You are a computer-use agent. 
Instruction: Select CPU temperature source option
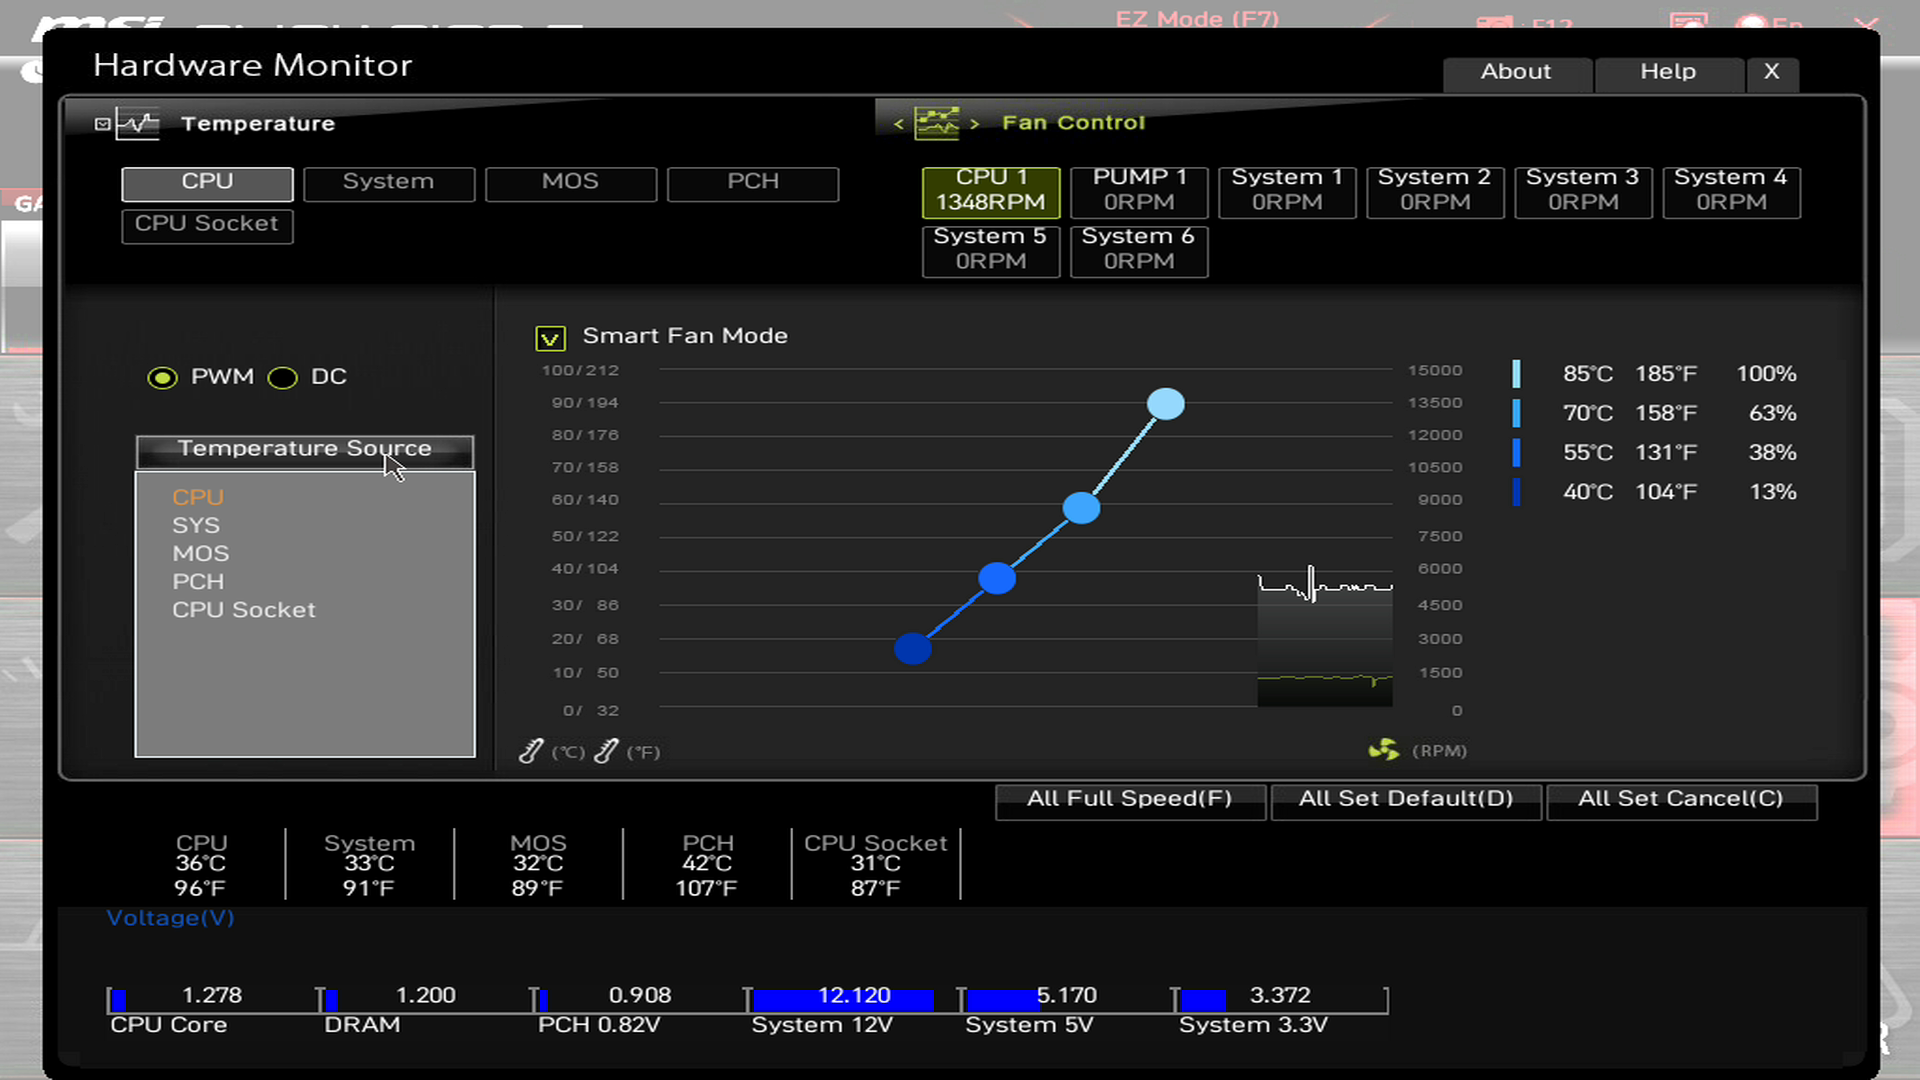[198, 497]
